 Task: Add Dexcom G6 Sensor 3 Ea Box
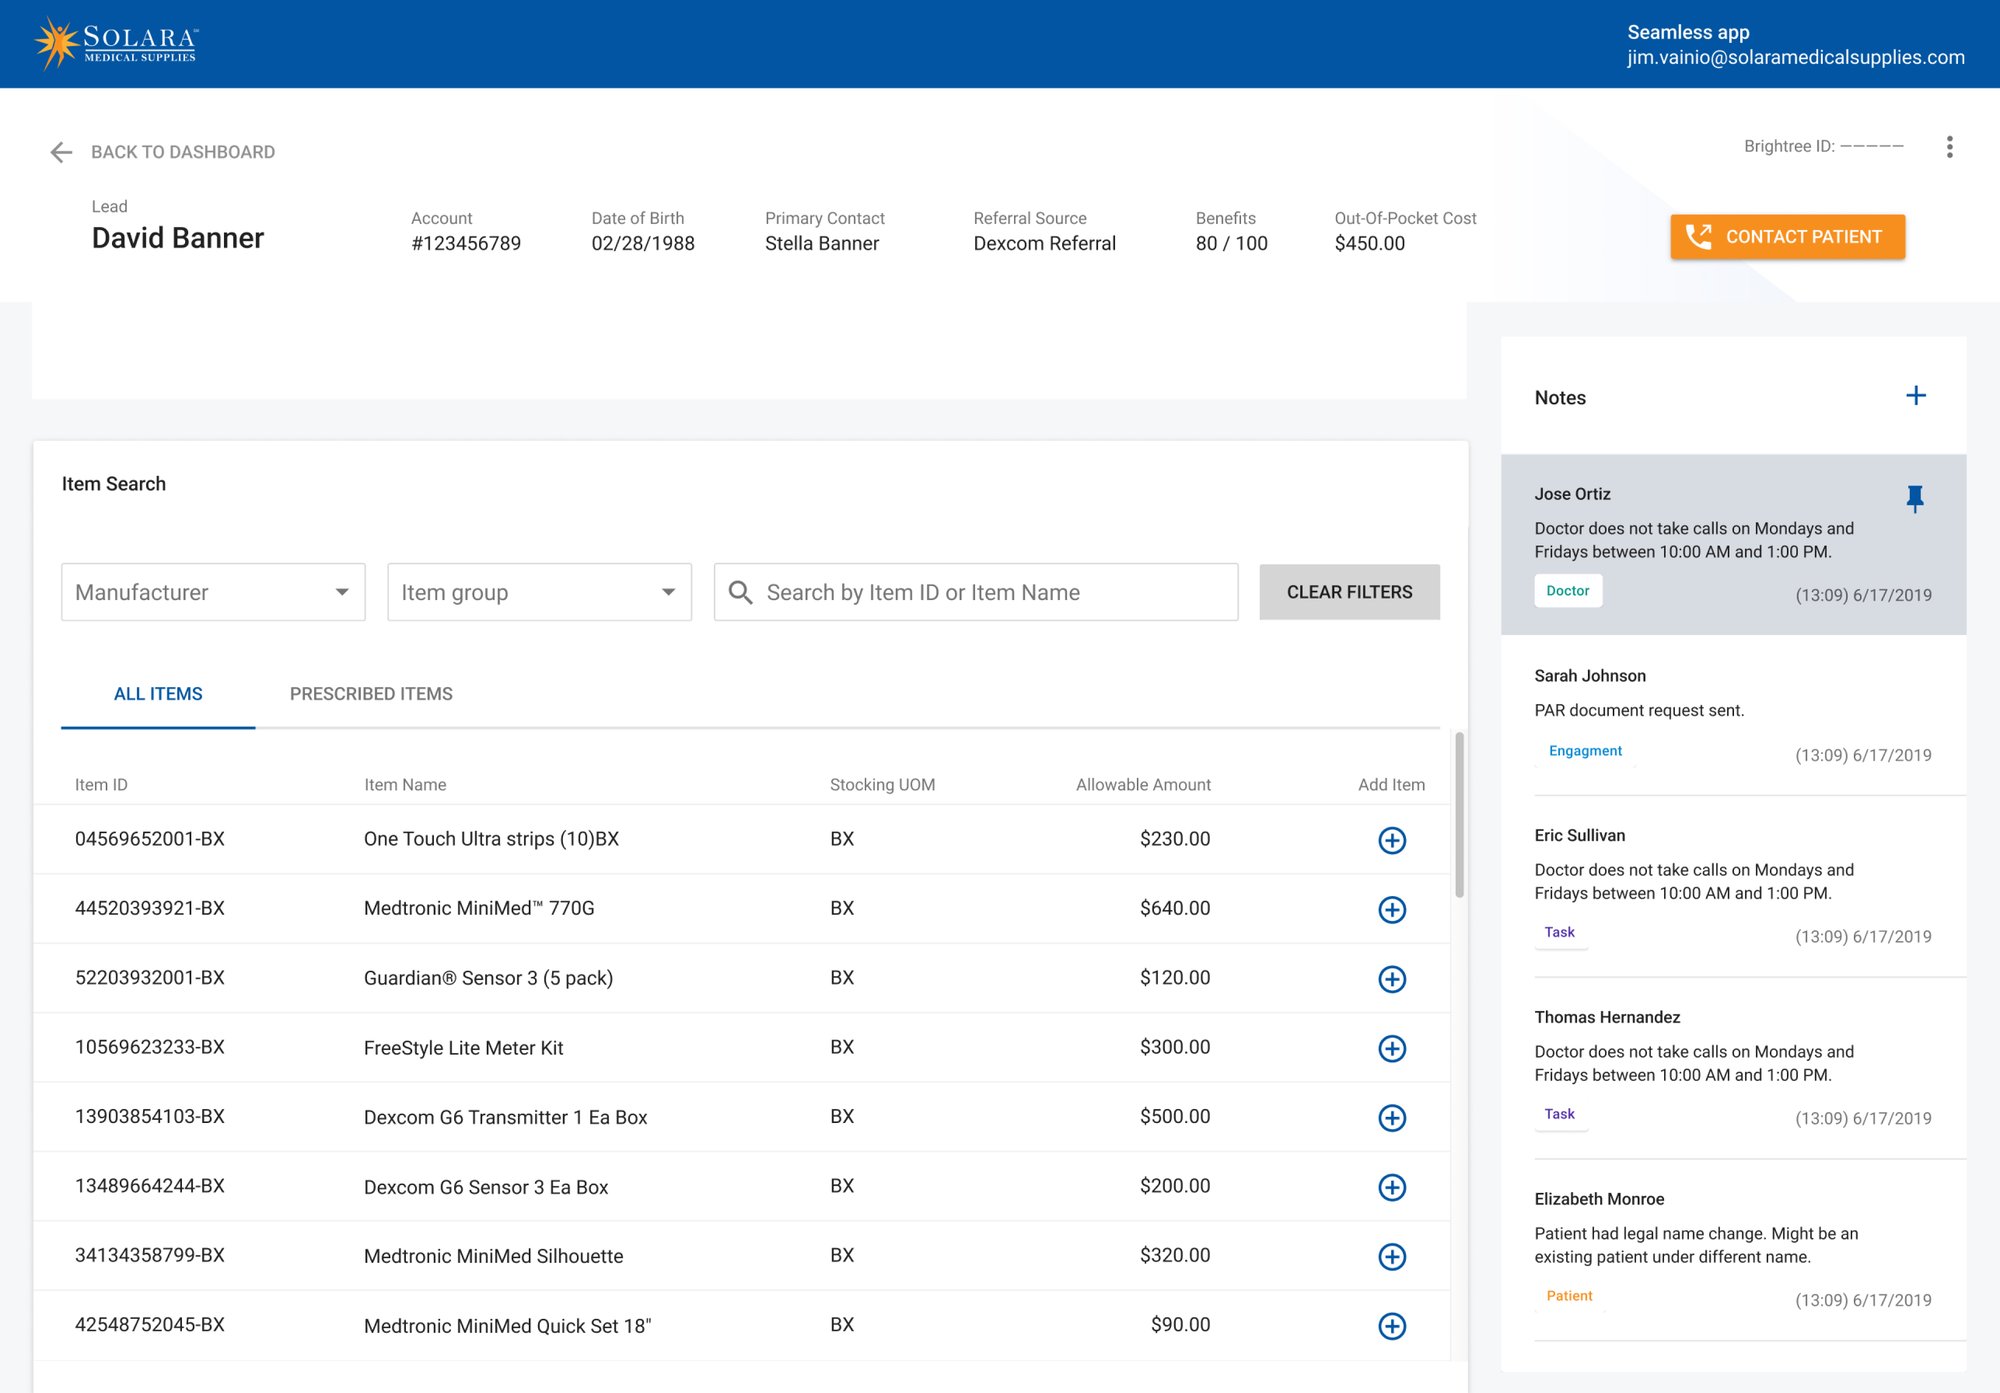point(1392,1187)
